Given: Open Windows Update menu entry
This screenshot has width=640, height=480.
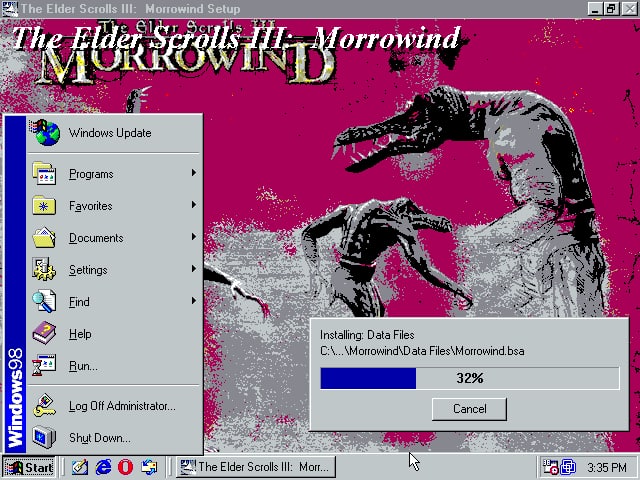Looking at the screenshot, I should click(x=114, y=133).
